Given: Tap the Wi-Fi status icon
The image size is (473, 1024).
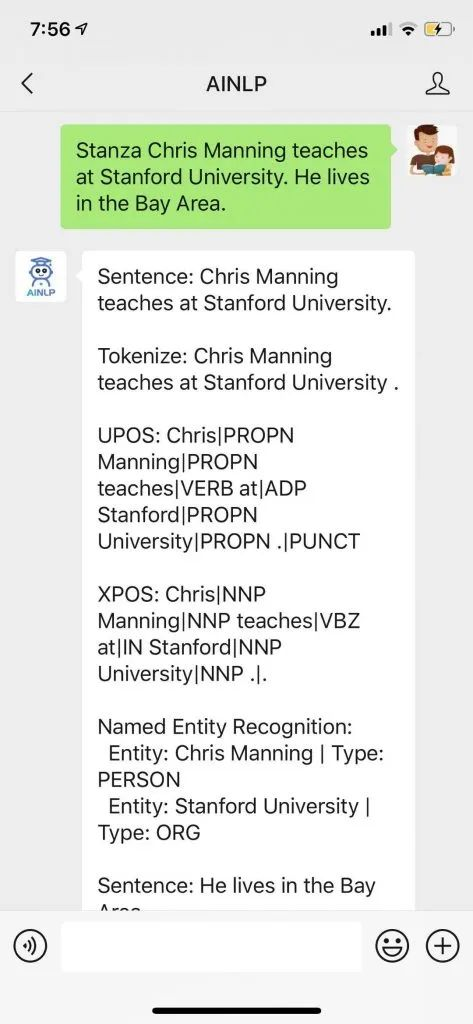Looking at the screenshot, I should [409, 29].
